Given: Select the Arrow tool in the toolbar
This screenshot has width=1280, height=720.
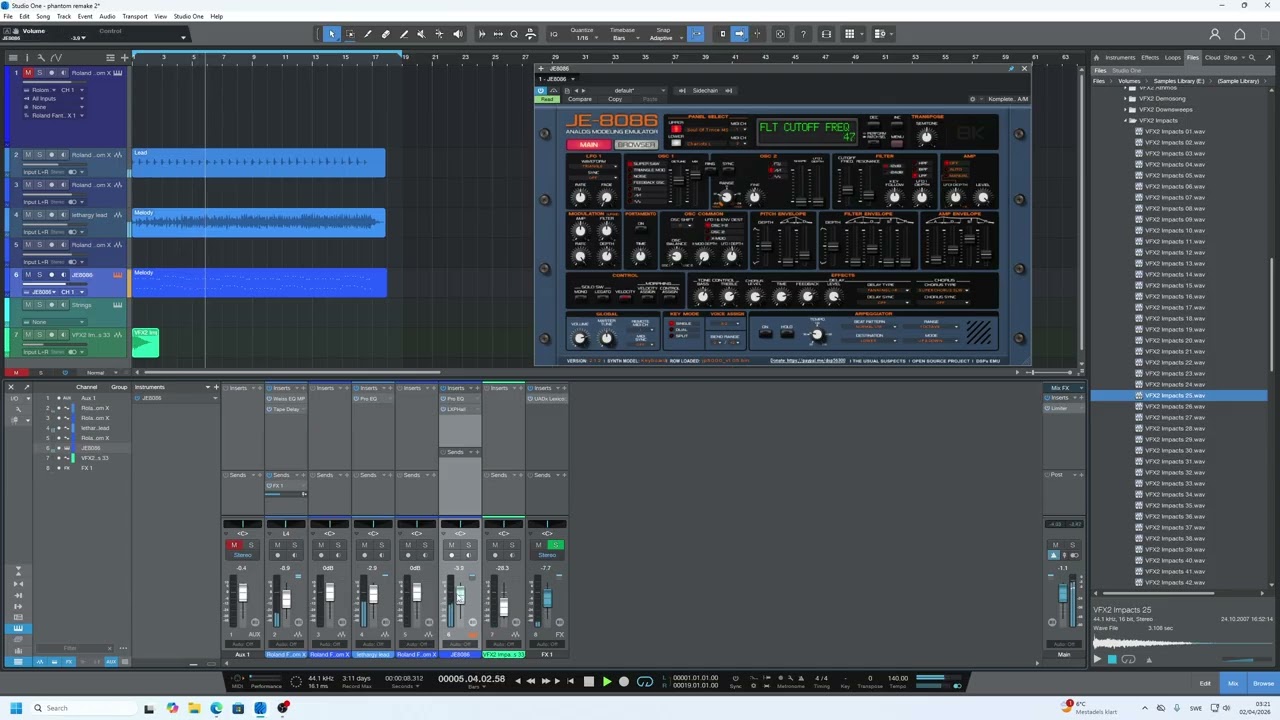Looking at the screenshot, I should tap(333, 34).
